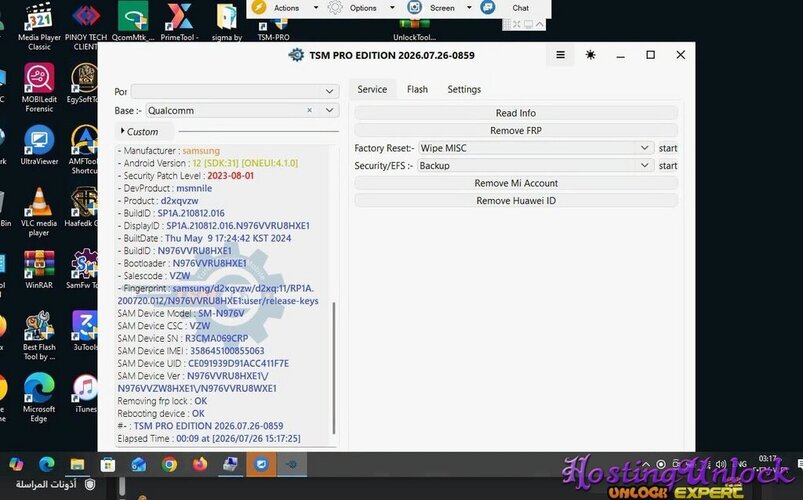
Task: Open the sigma by folder icon
Action: 227,22
